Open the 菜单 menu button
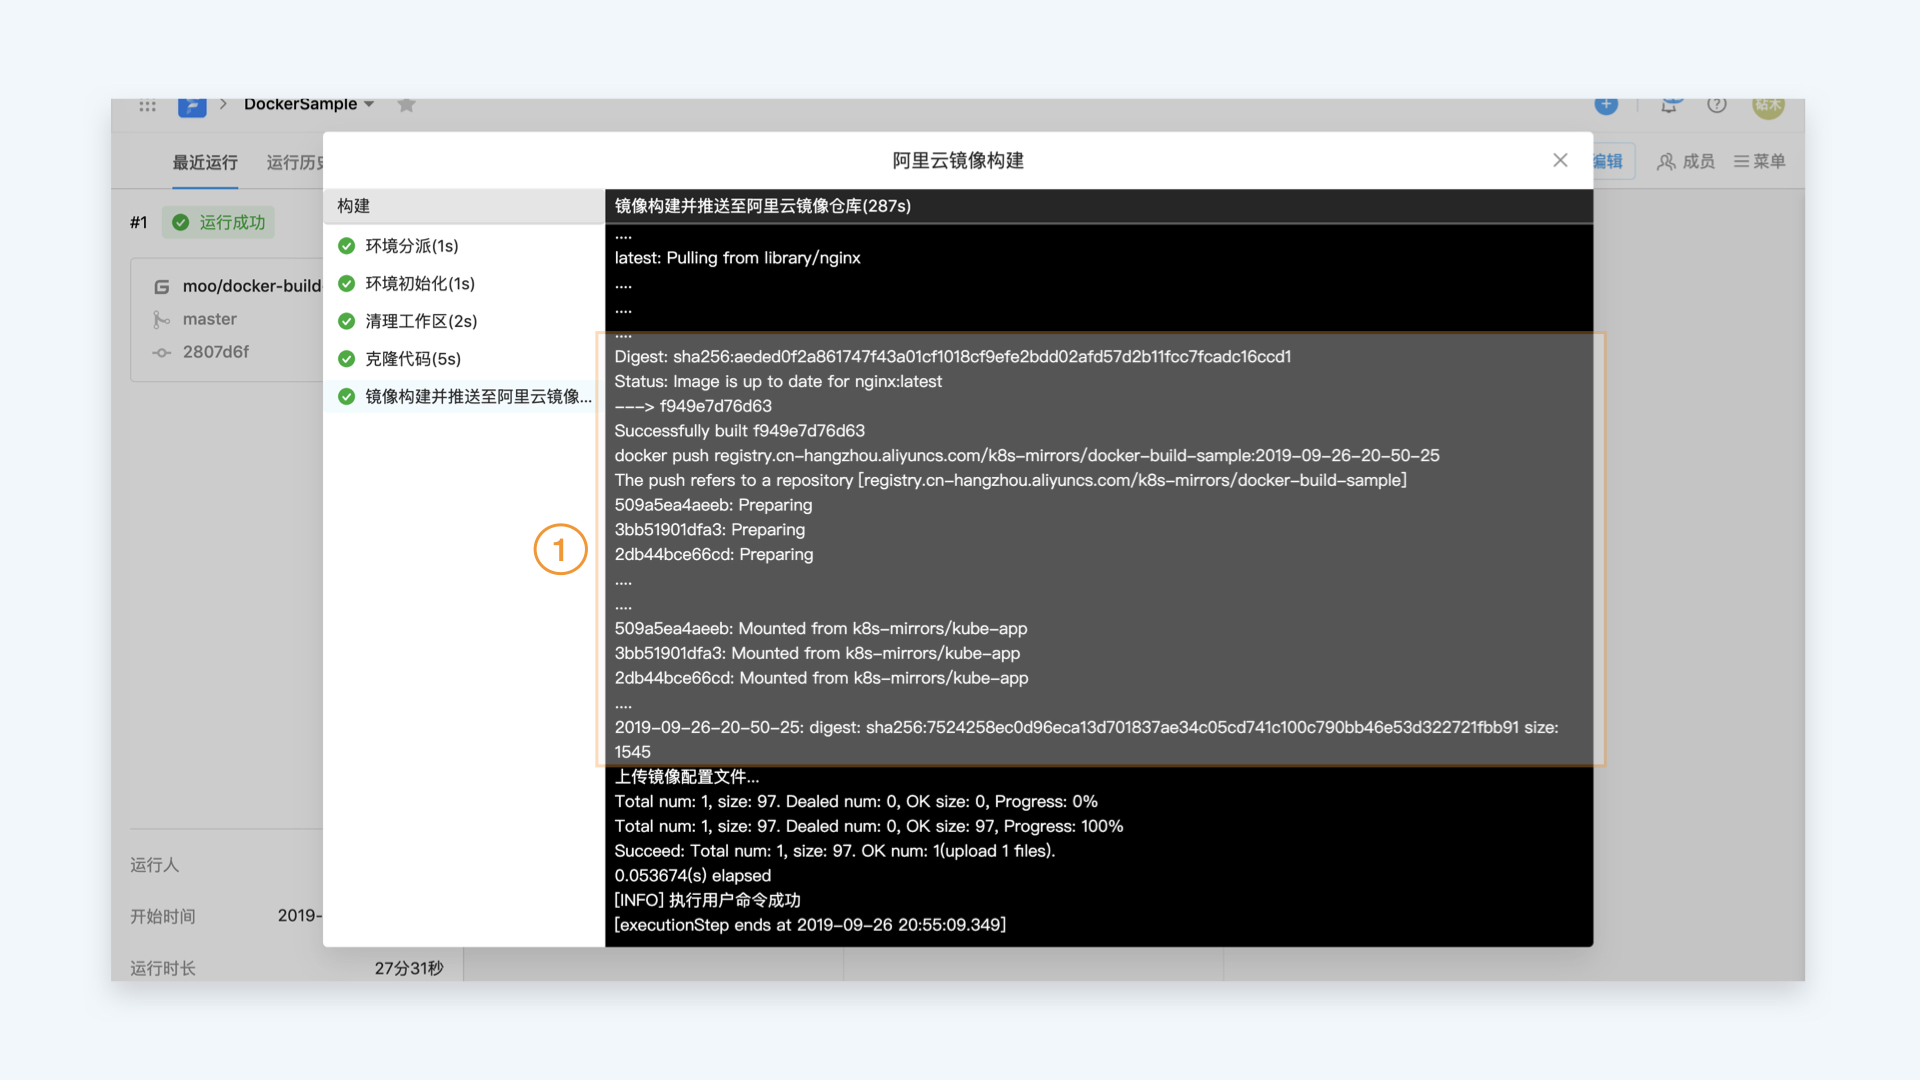The image size is (1920, 1080). coord(1759,161)
